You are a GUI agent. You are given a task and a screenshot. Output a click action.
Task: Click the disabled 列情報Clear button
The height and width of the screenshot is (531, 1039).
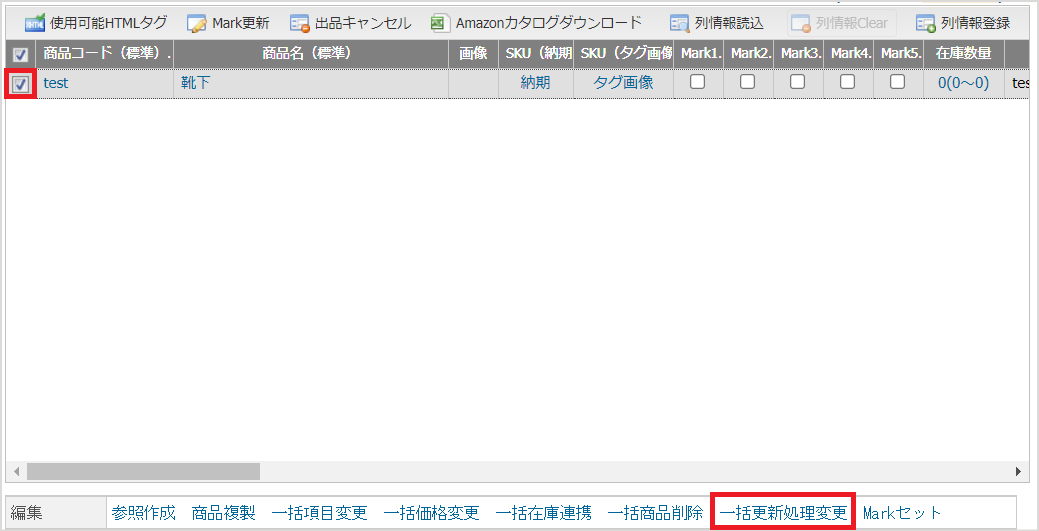tap(842, 24)
